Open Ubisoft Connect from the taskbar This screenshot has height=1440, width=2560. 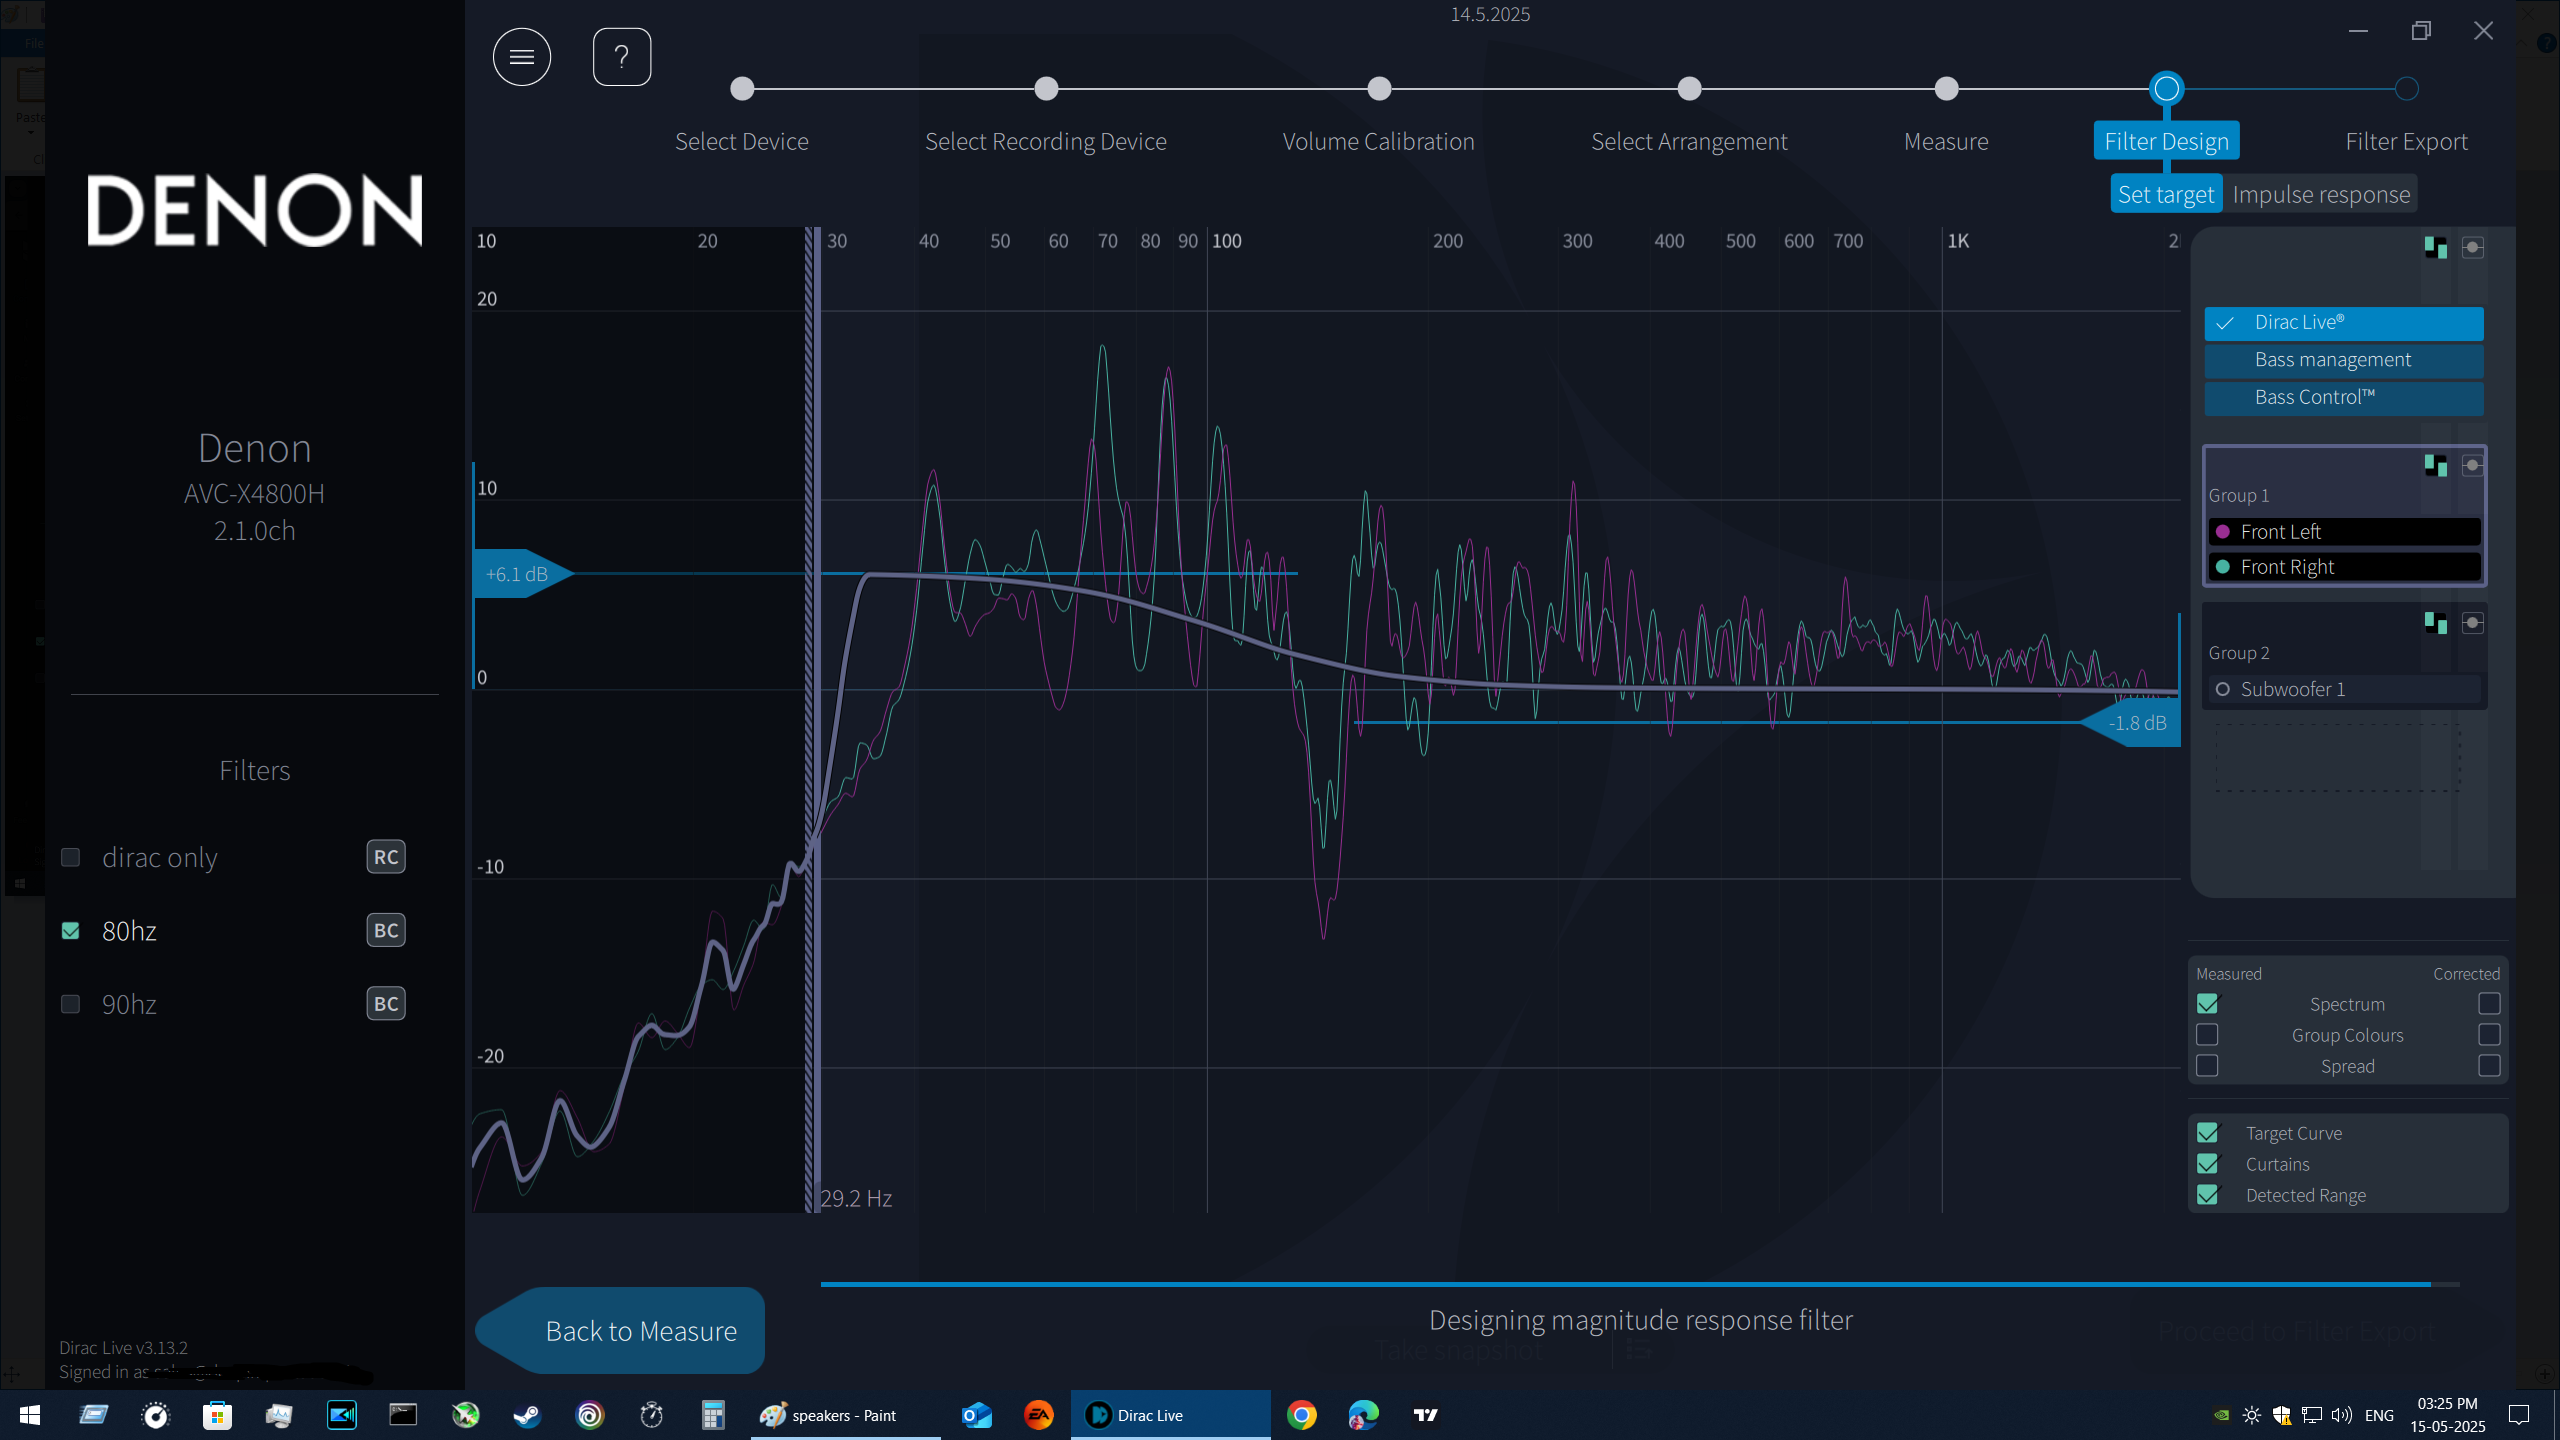tap(590, 1415)
